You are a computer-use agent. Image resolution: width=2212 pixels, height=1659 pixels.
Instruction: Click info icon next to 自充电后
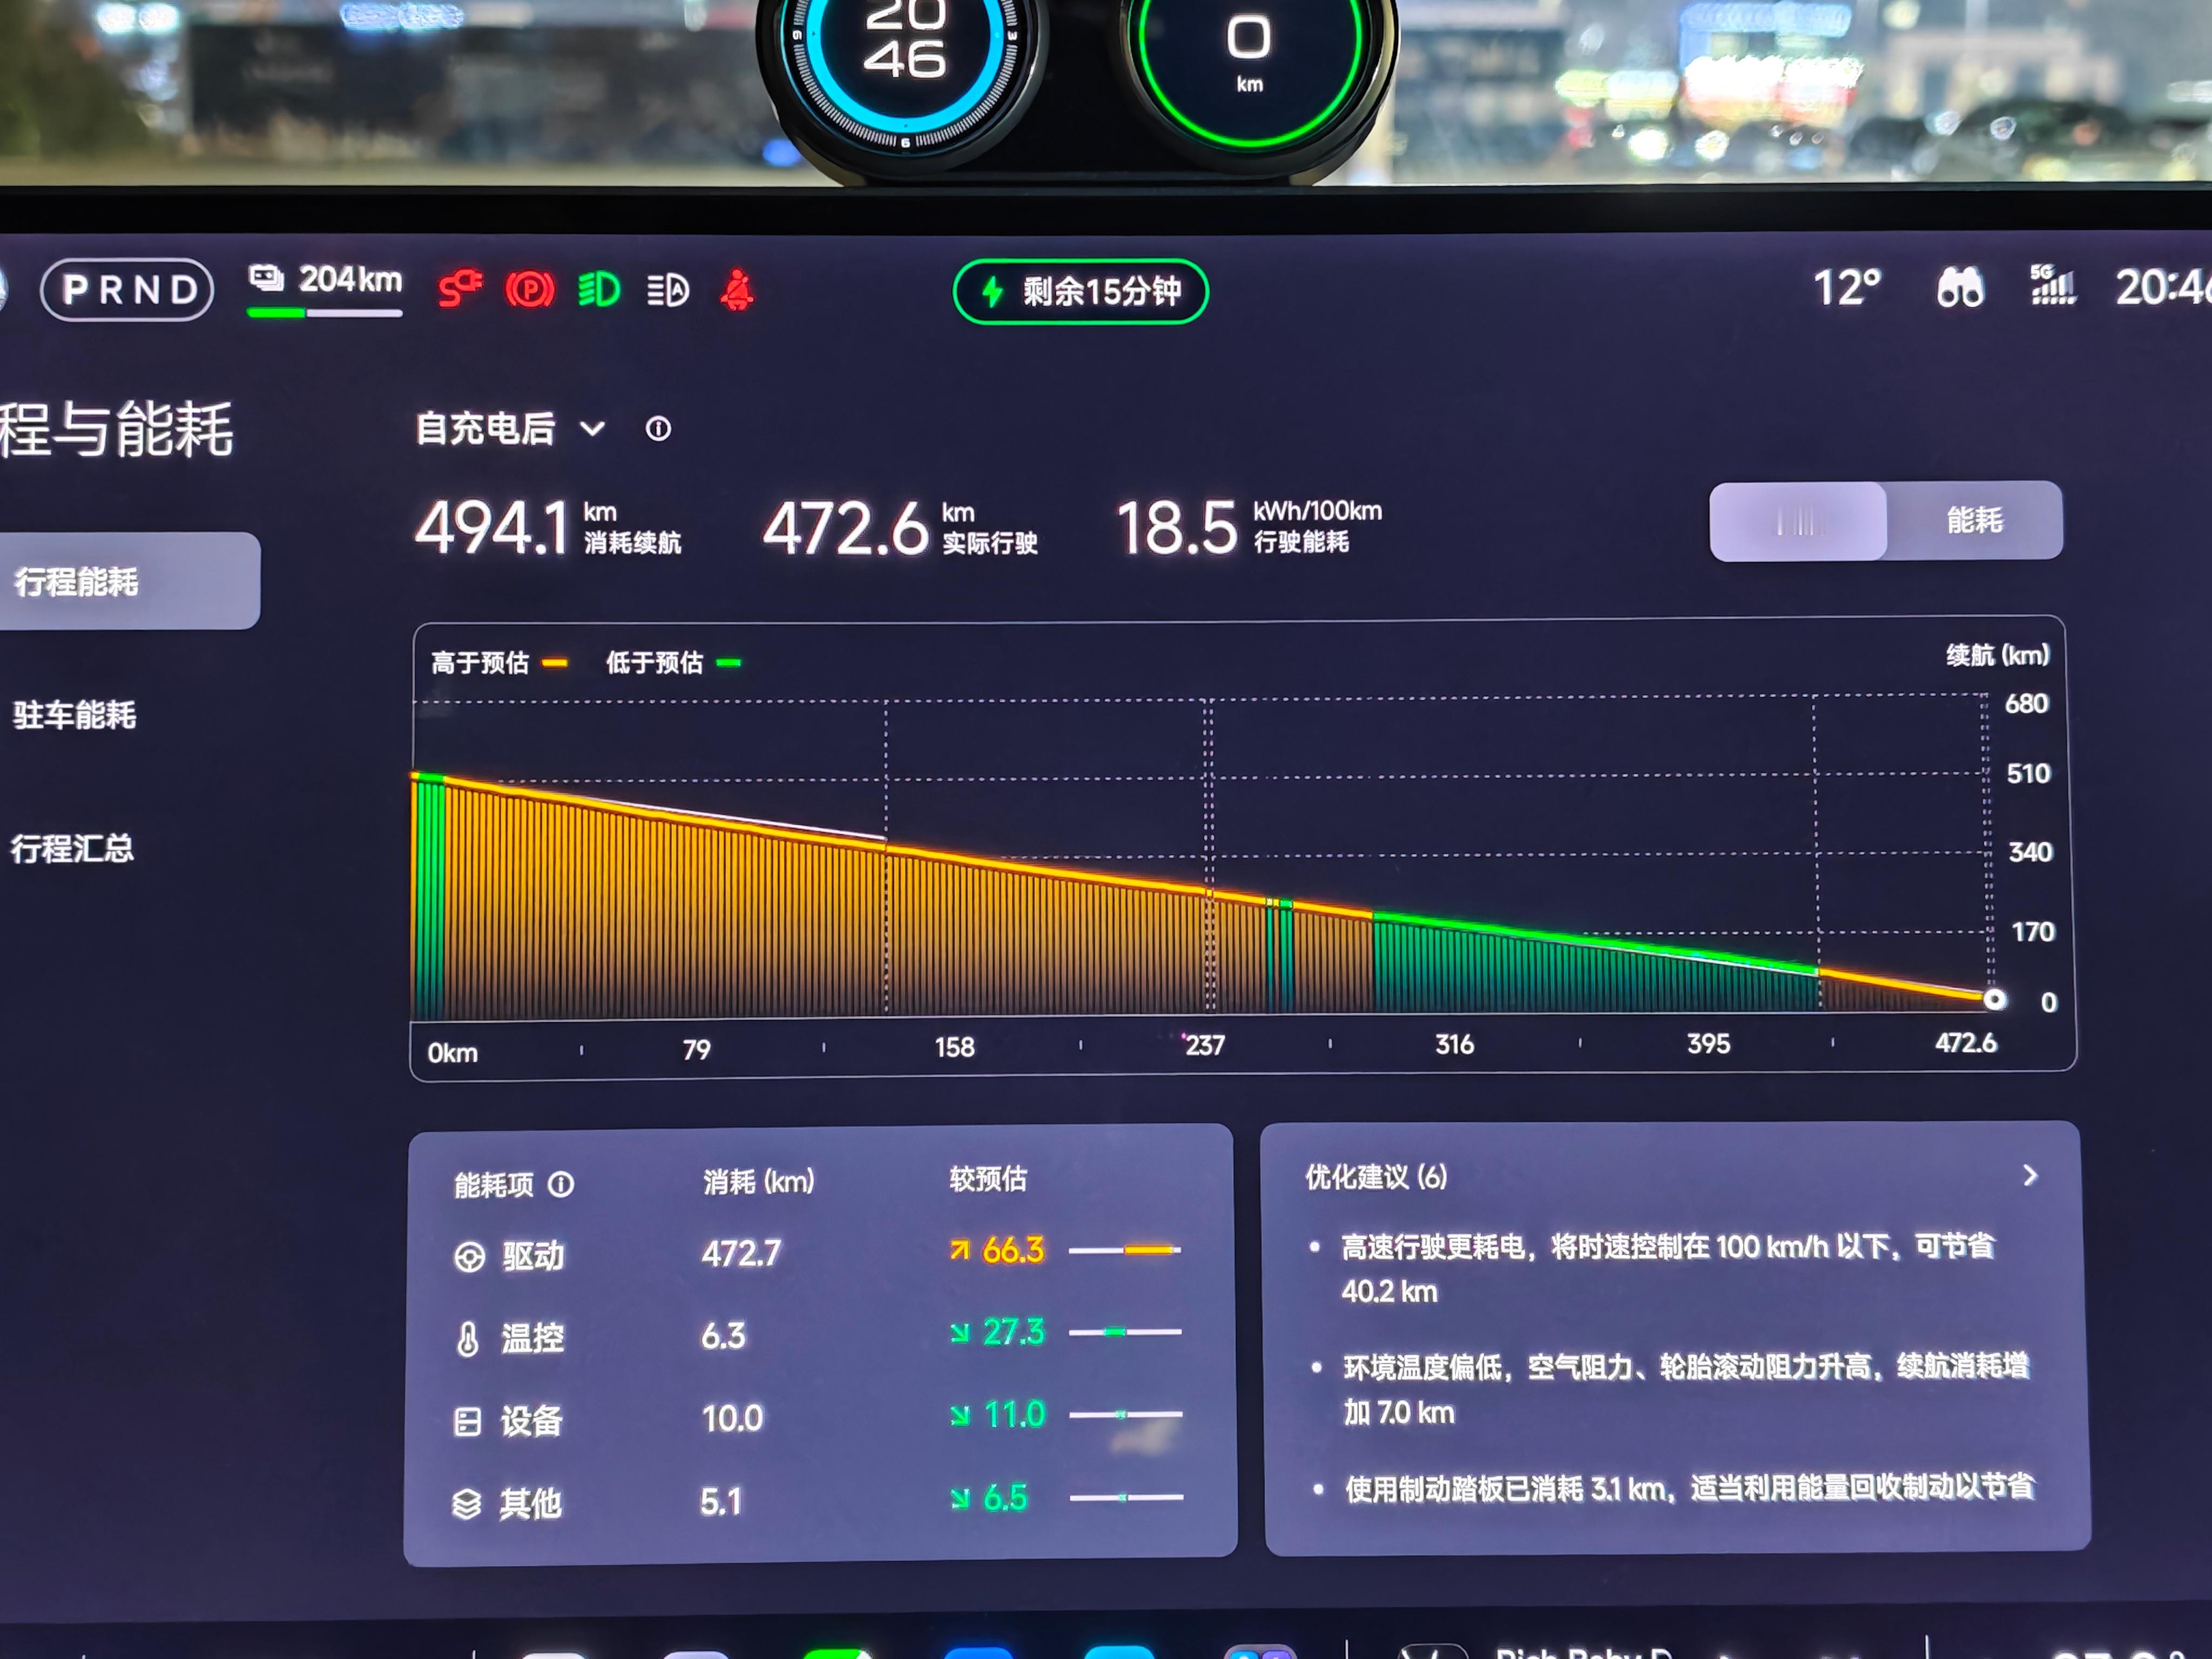[658, 429]
